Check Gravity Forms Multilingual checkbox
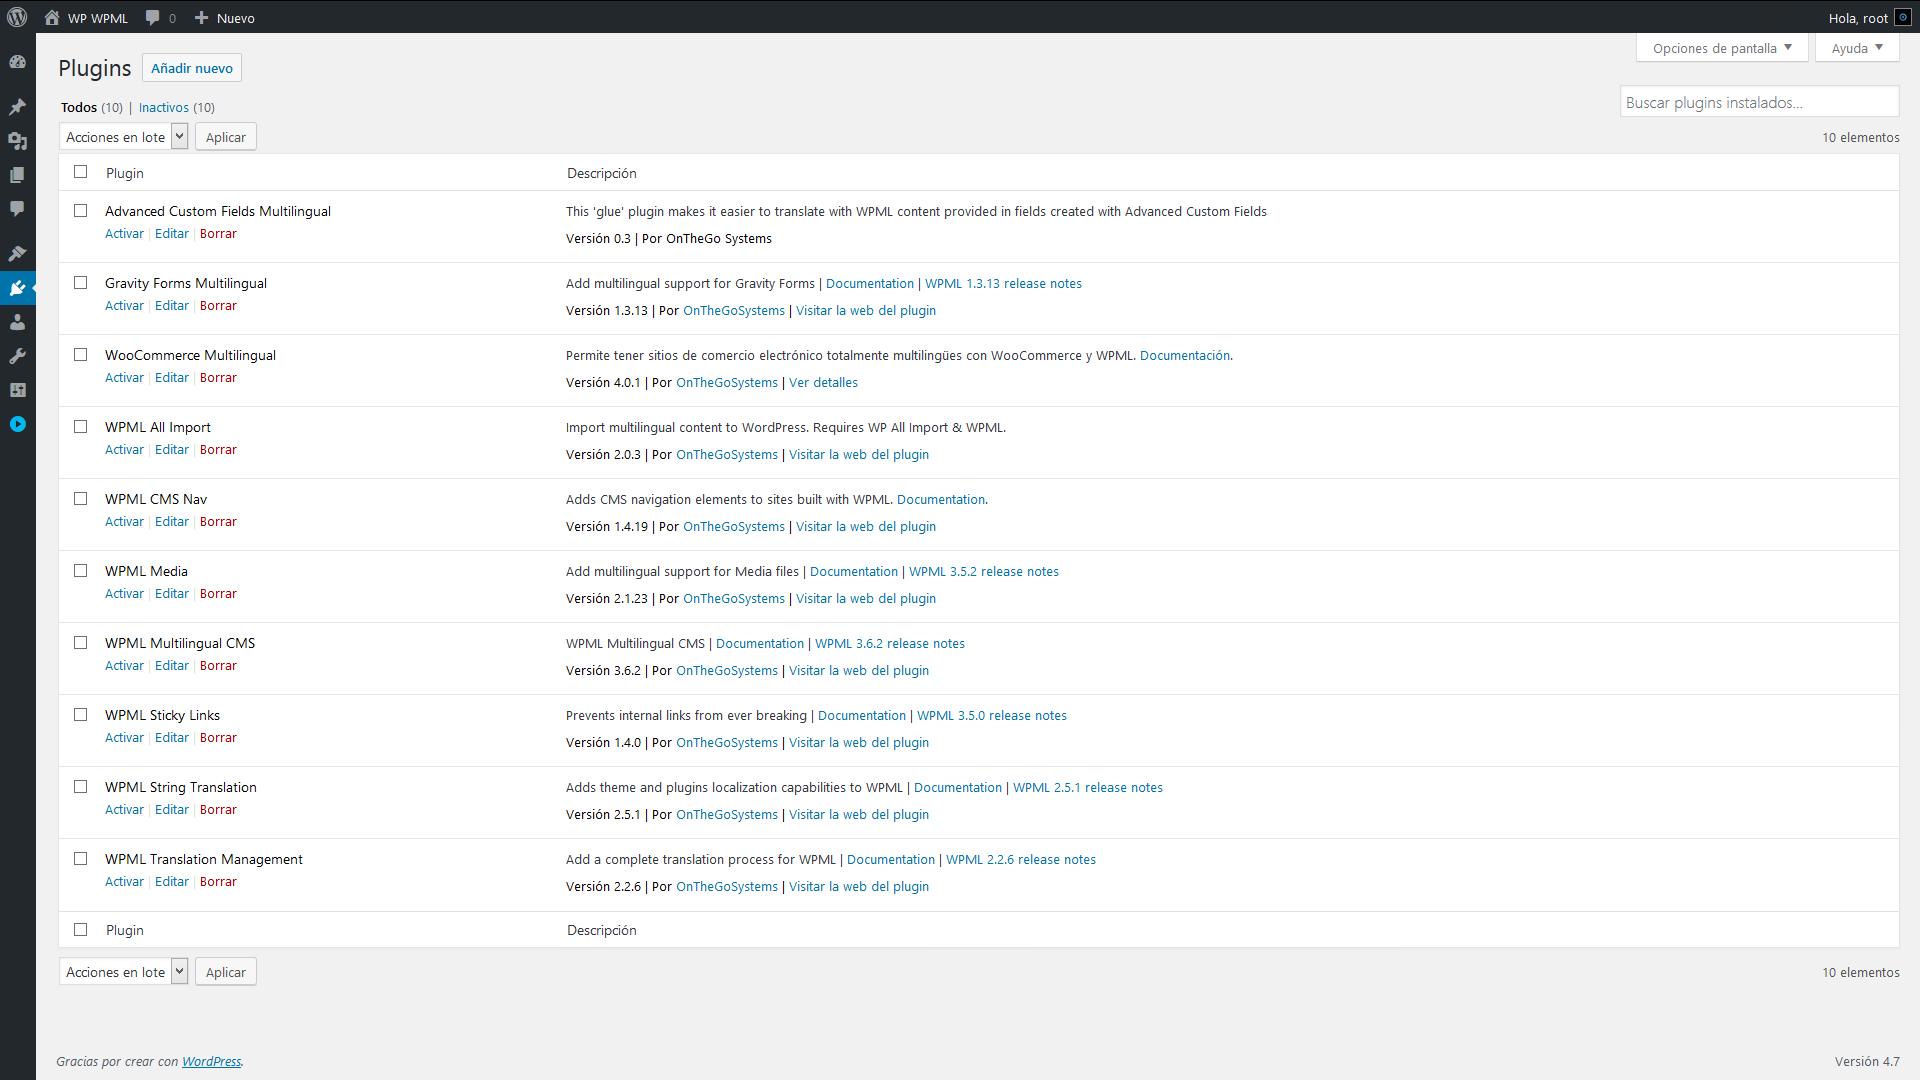This screenshot has width=1920, height=1080. pyautogui.click(x=81, y=283)
